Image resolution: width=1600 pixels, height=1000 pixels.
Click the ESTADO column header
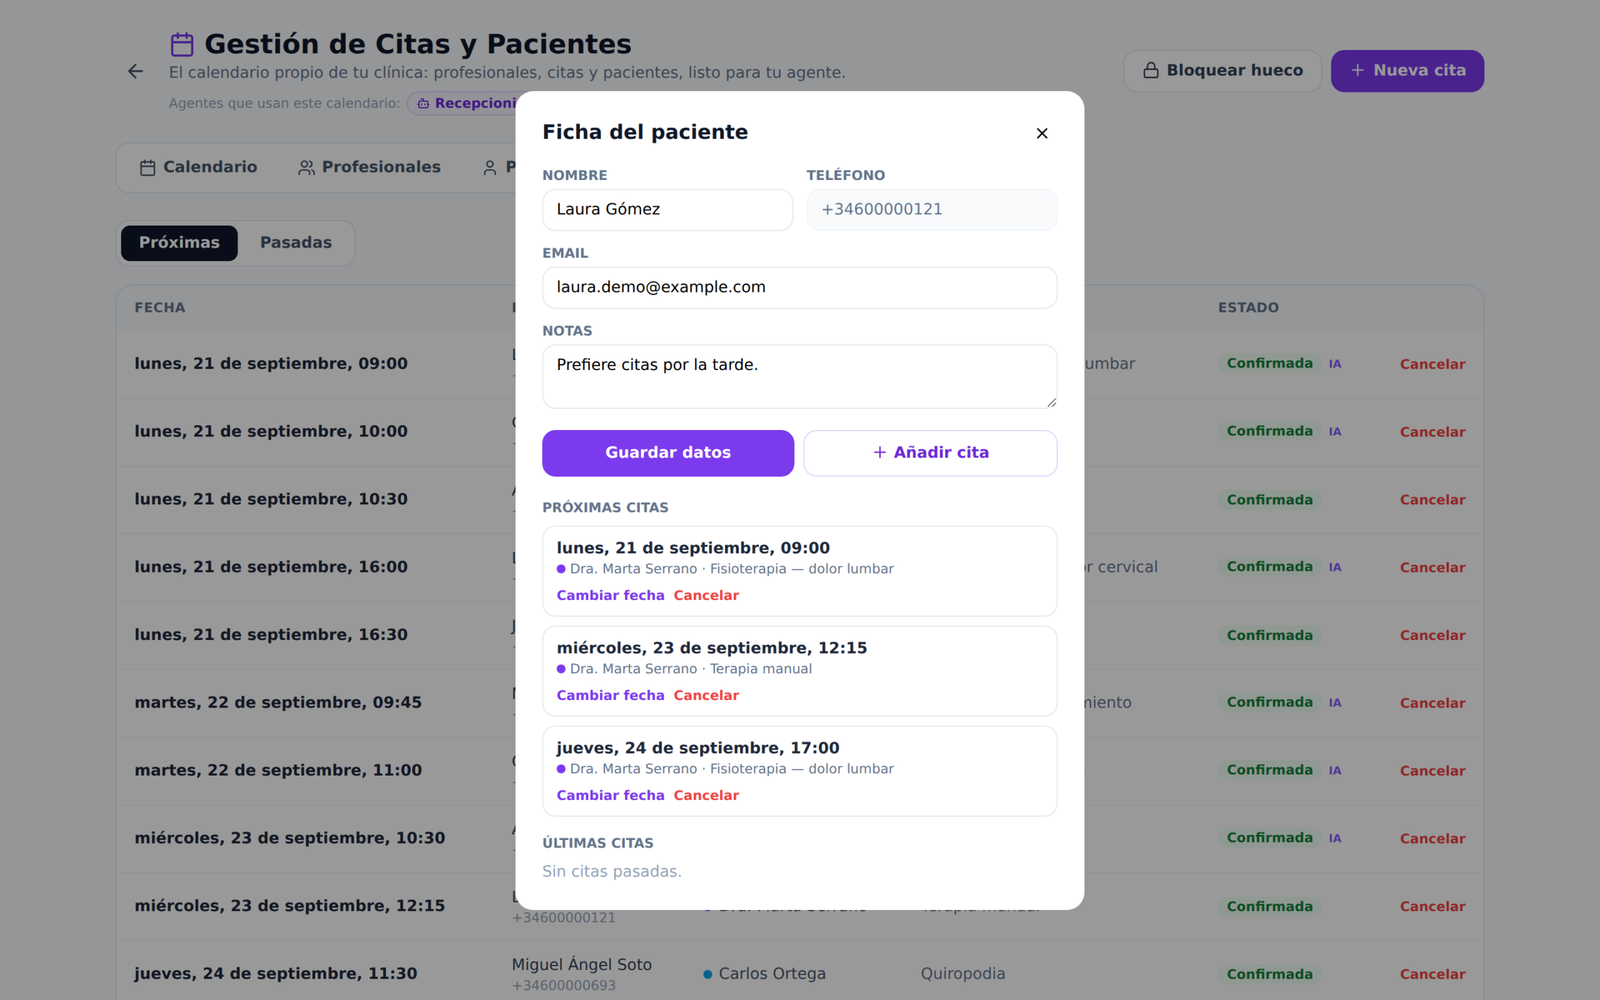coord(1248,308)
